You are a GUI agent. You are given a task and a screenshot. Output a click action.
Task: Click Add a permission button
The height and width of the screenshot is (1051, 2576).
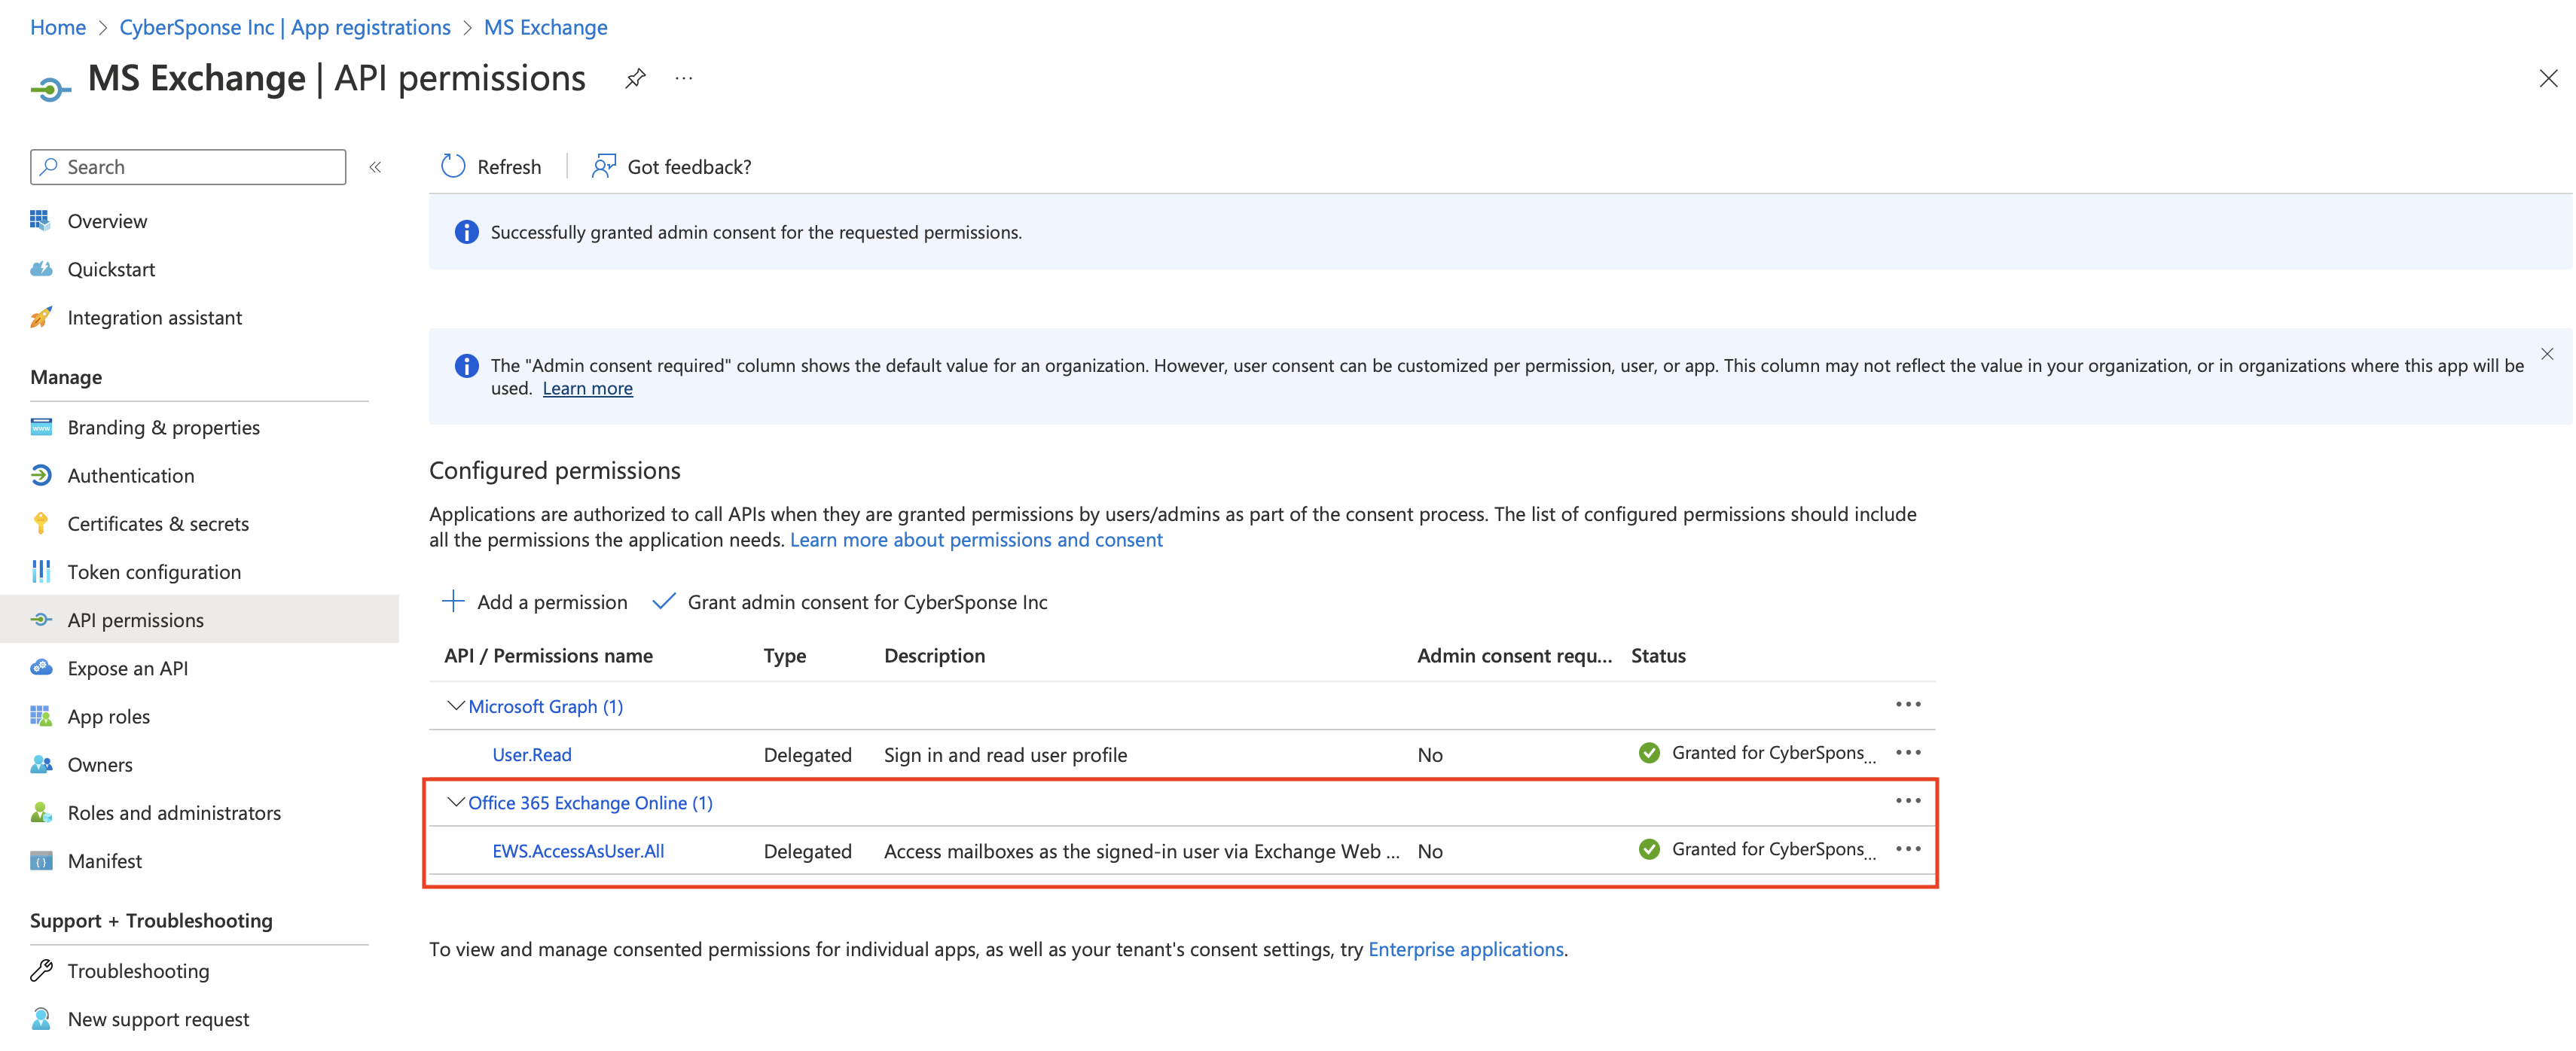(x=535, y=602)
